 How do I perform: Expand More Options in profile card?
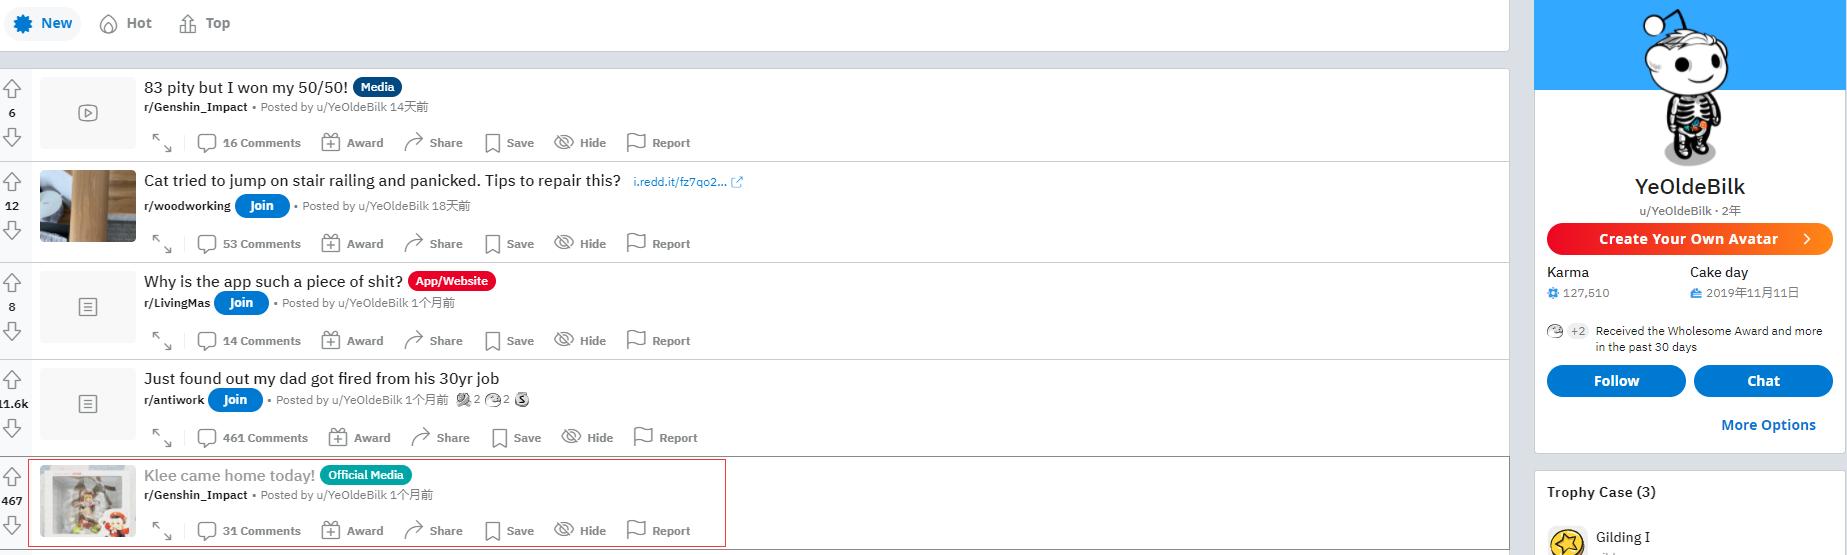click(1767, 425)
